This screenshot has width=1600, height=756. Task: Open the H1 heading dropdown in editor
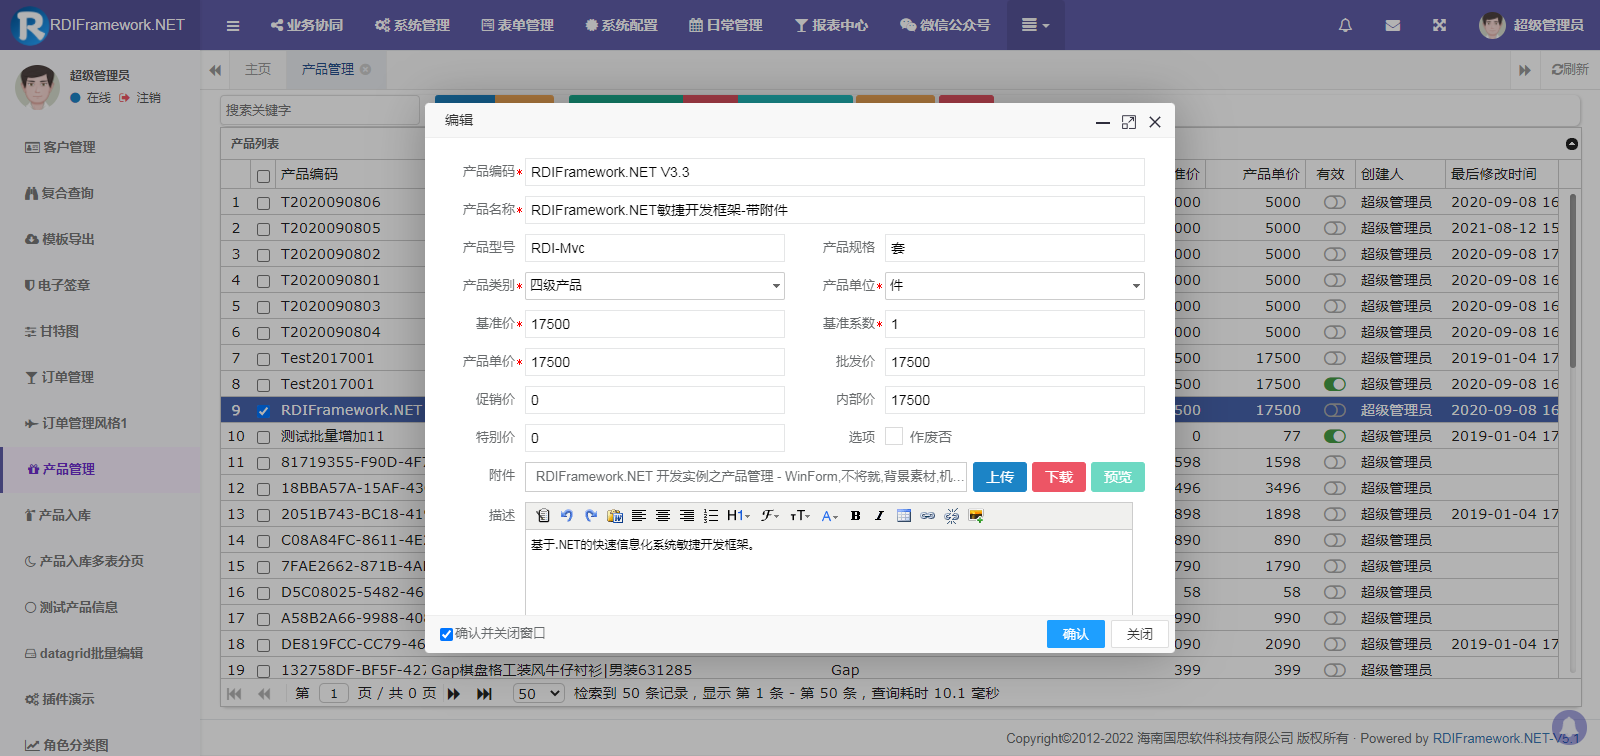point(738,516)
